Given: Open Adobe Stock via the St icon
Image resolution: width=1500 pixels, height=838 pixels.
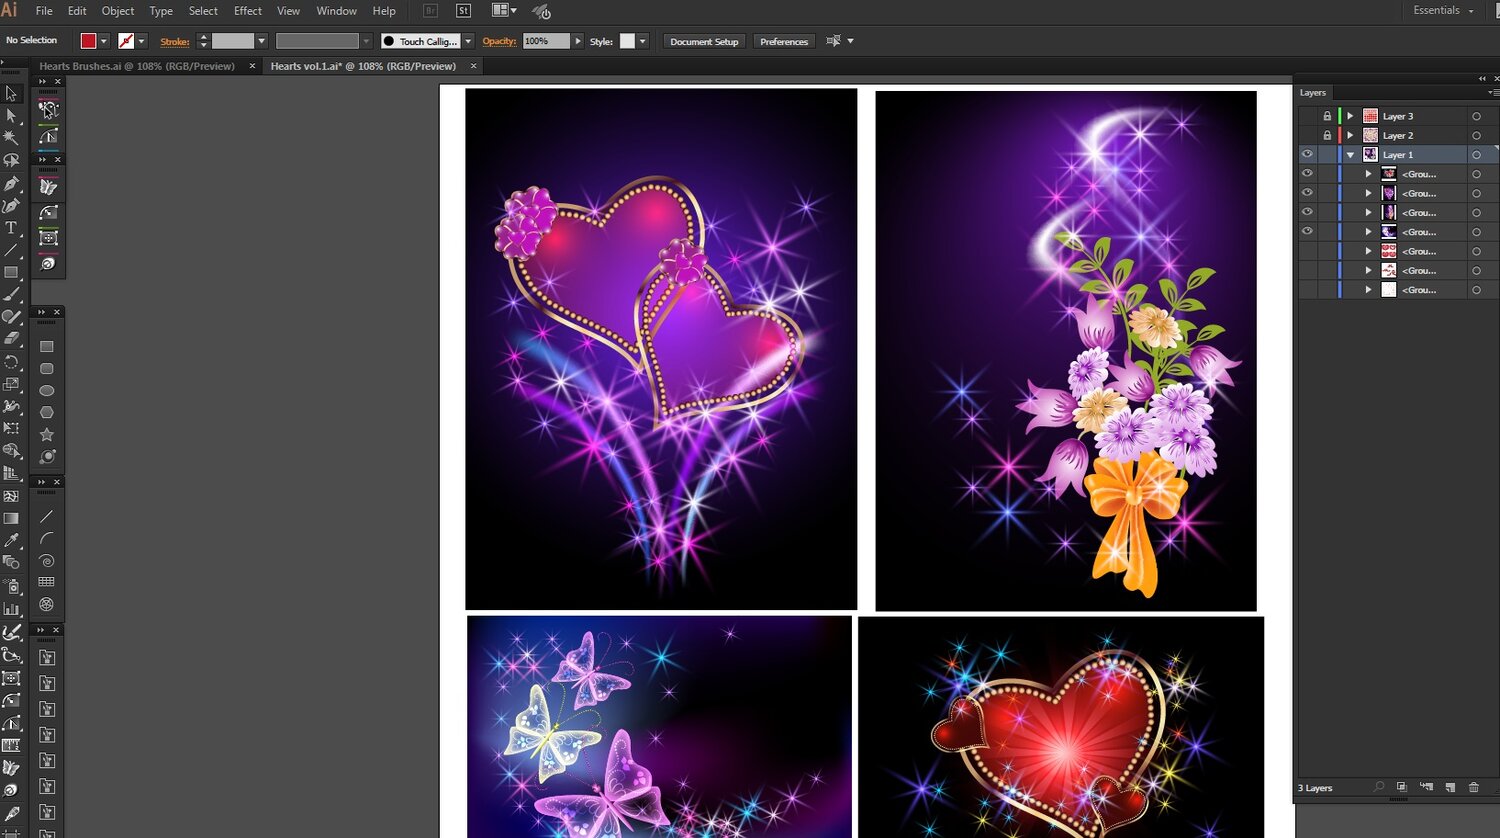Looking at the screenshot, I should click(463, 11).
